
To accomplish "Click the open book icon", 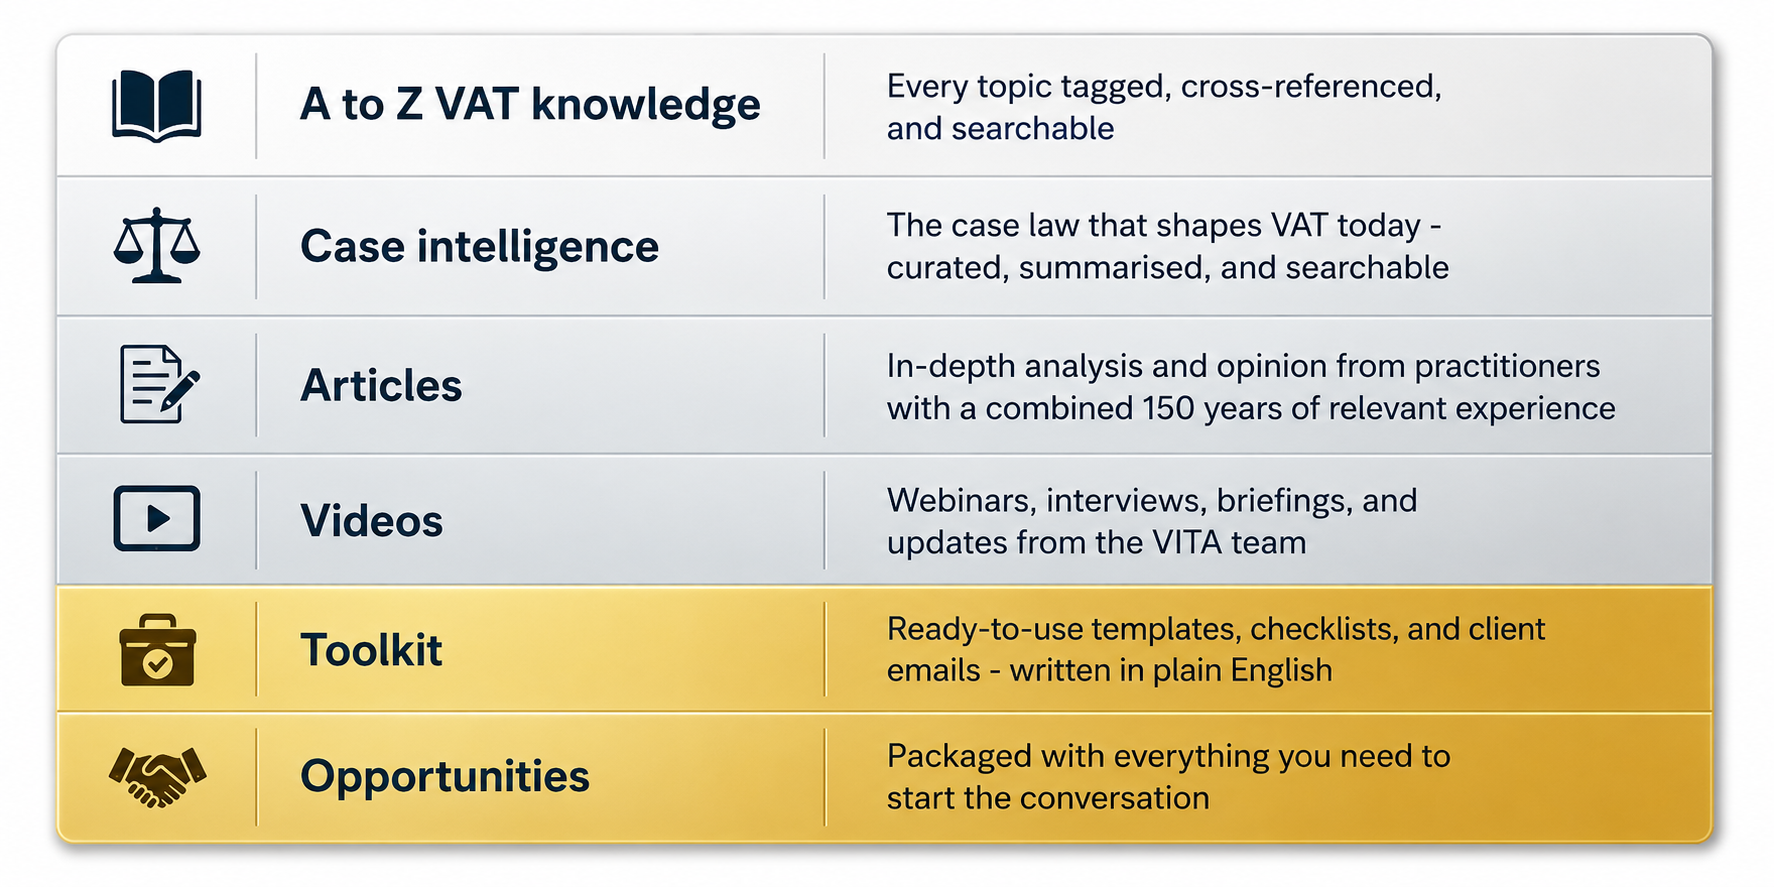I will [157, 106].
